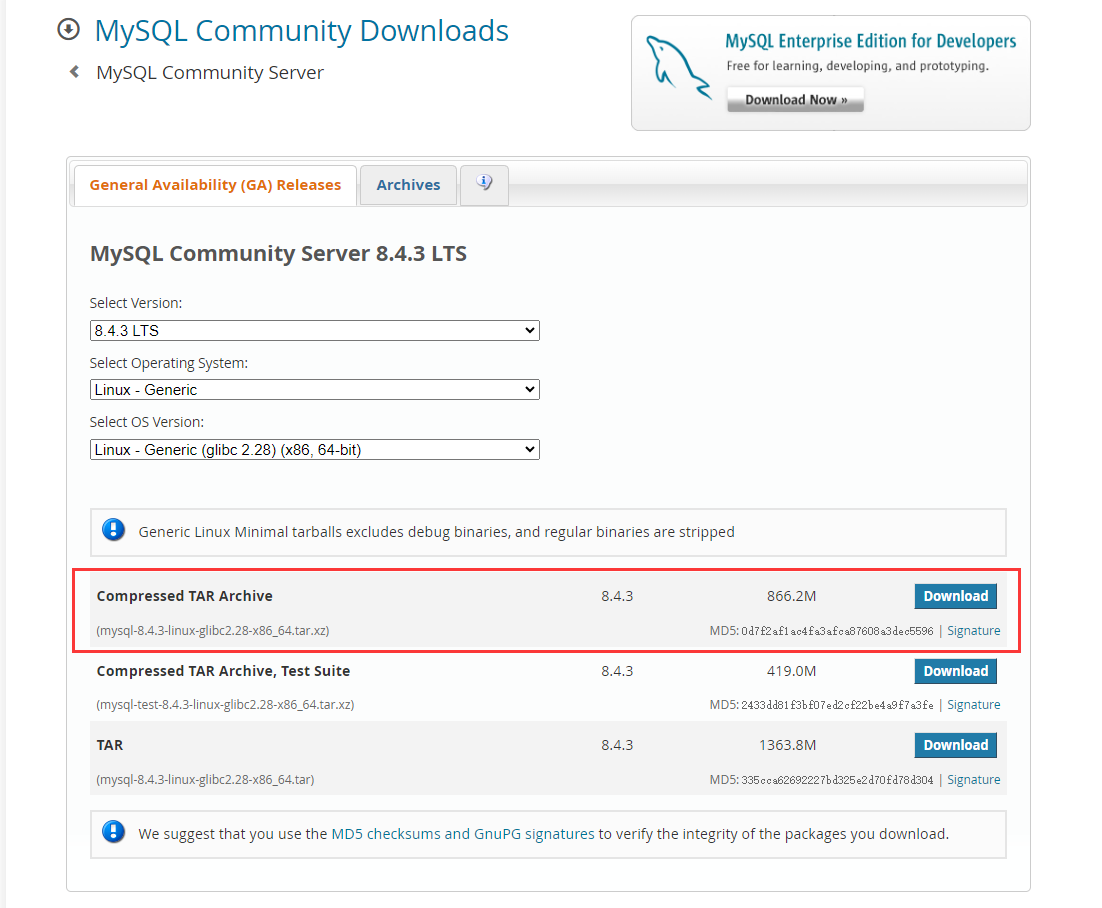
Task: Download the Compressed TAR Archive, Test Suite
Action: (x=955, y=671)
